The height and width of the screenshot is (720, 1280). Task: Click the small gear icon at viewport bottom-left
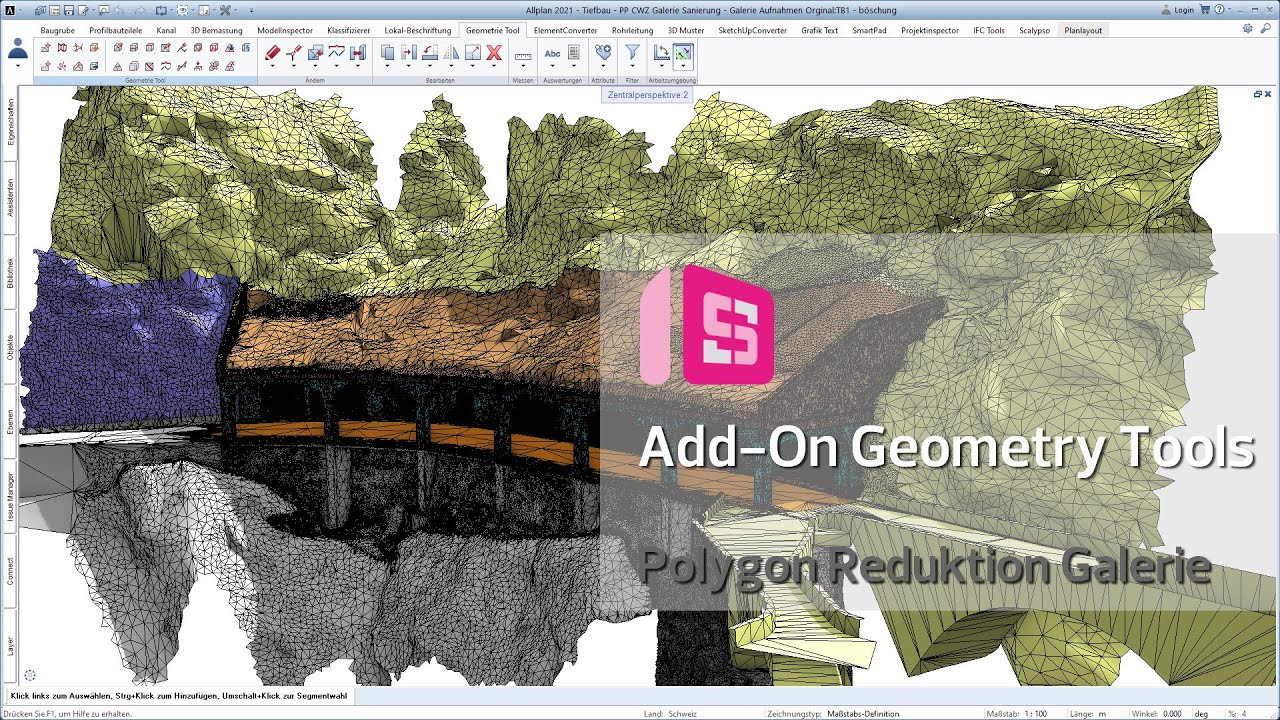[30, 676]
